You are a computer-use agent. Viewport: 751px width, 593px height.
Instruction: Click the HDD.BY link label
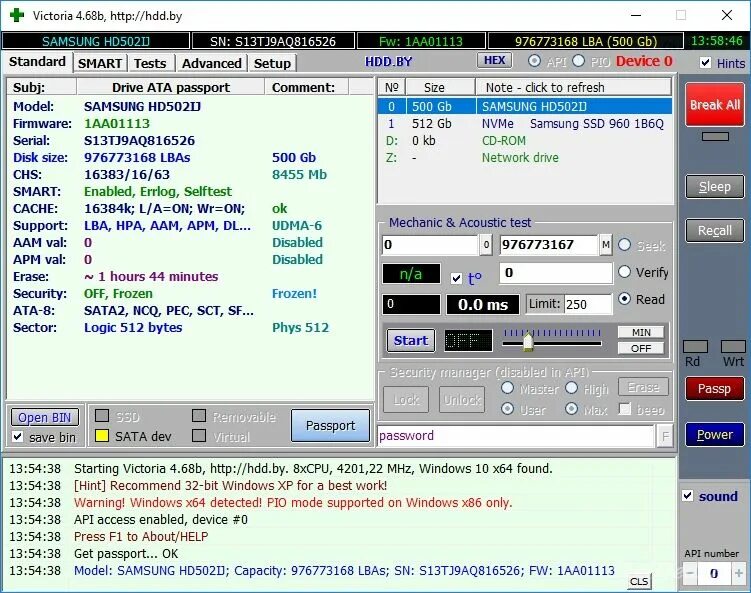(388, 62)
